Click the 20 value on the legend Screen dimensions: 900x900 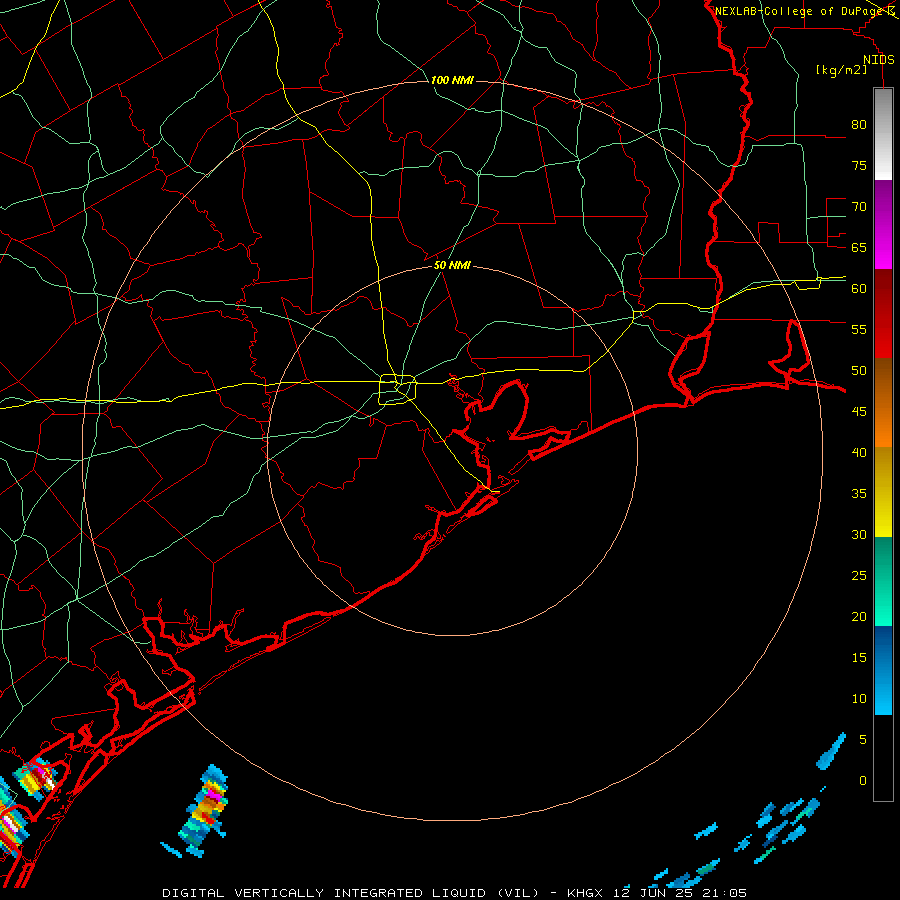[859, 616]
